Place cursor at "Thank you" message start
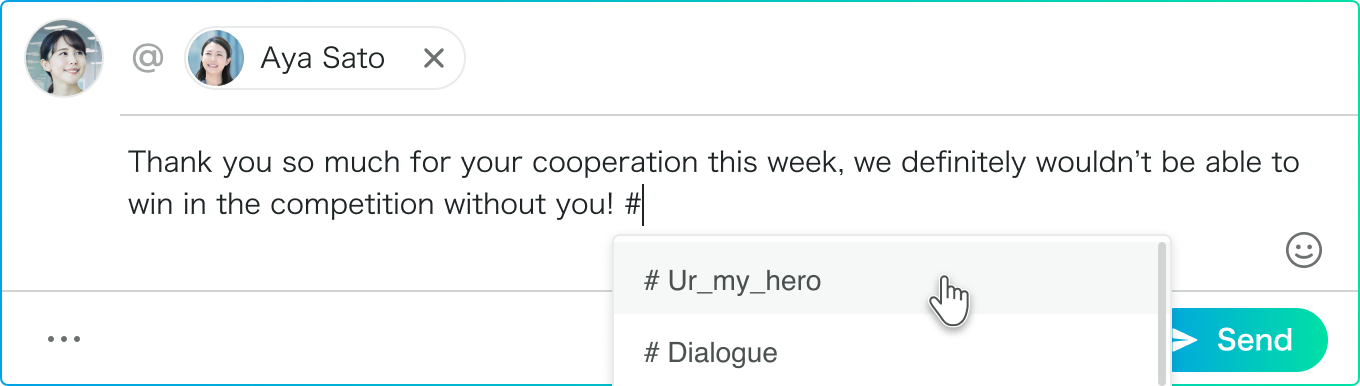The image size is (1360, 386). [x=130, y=163]
